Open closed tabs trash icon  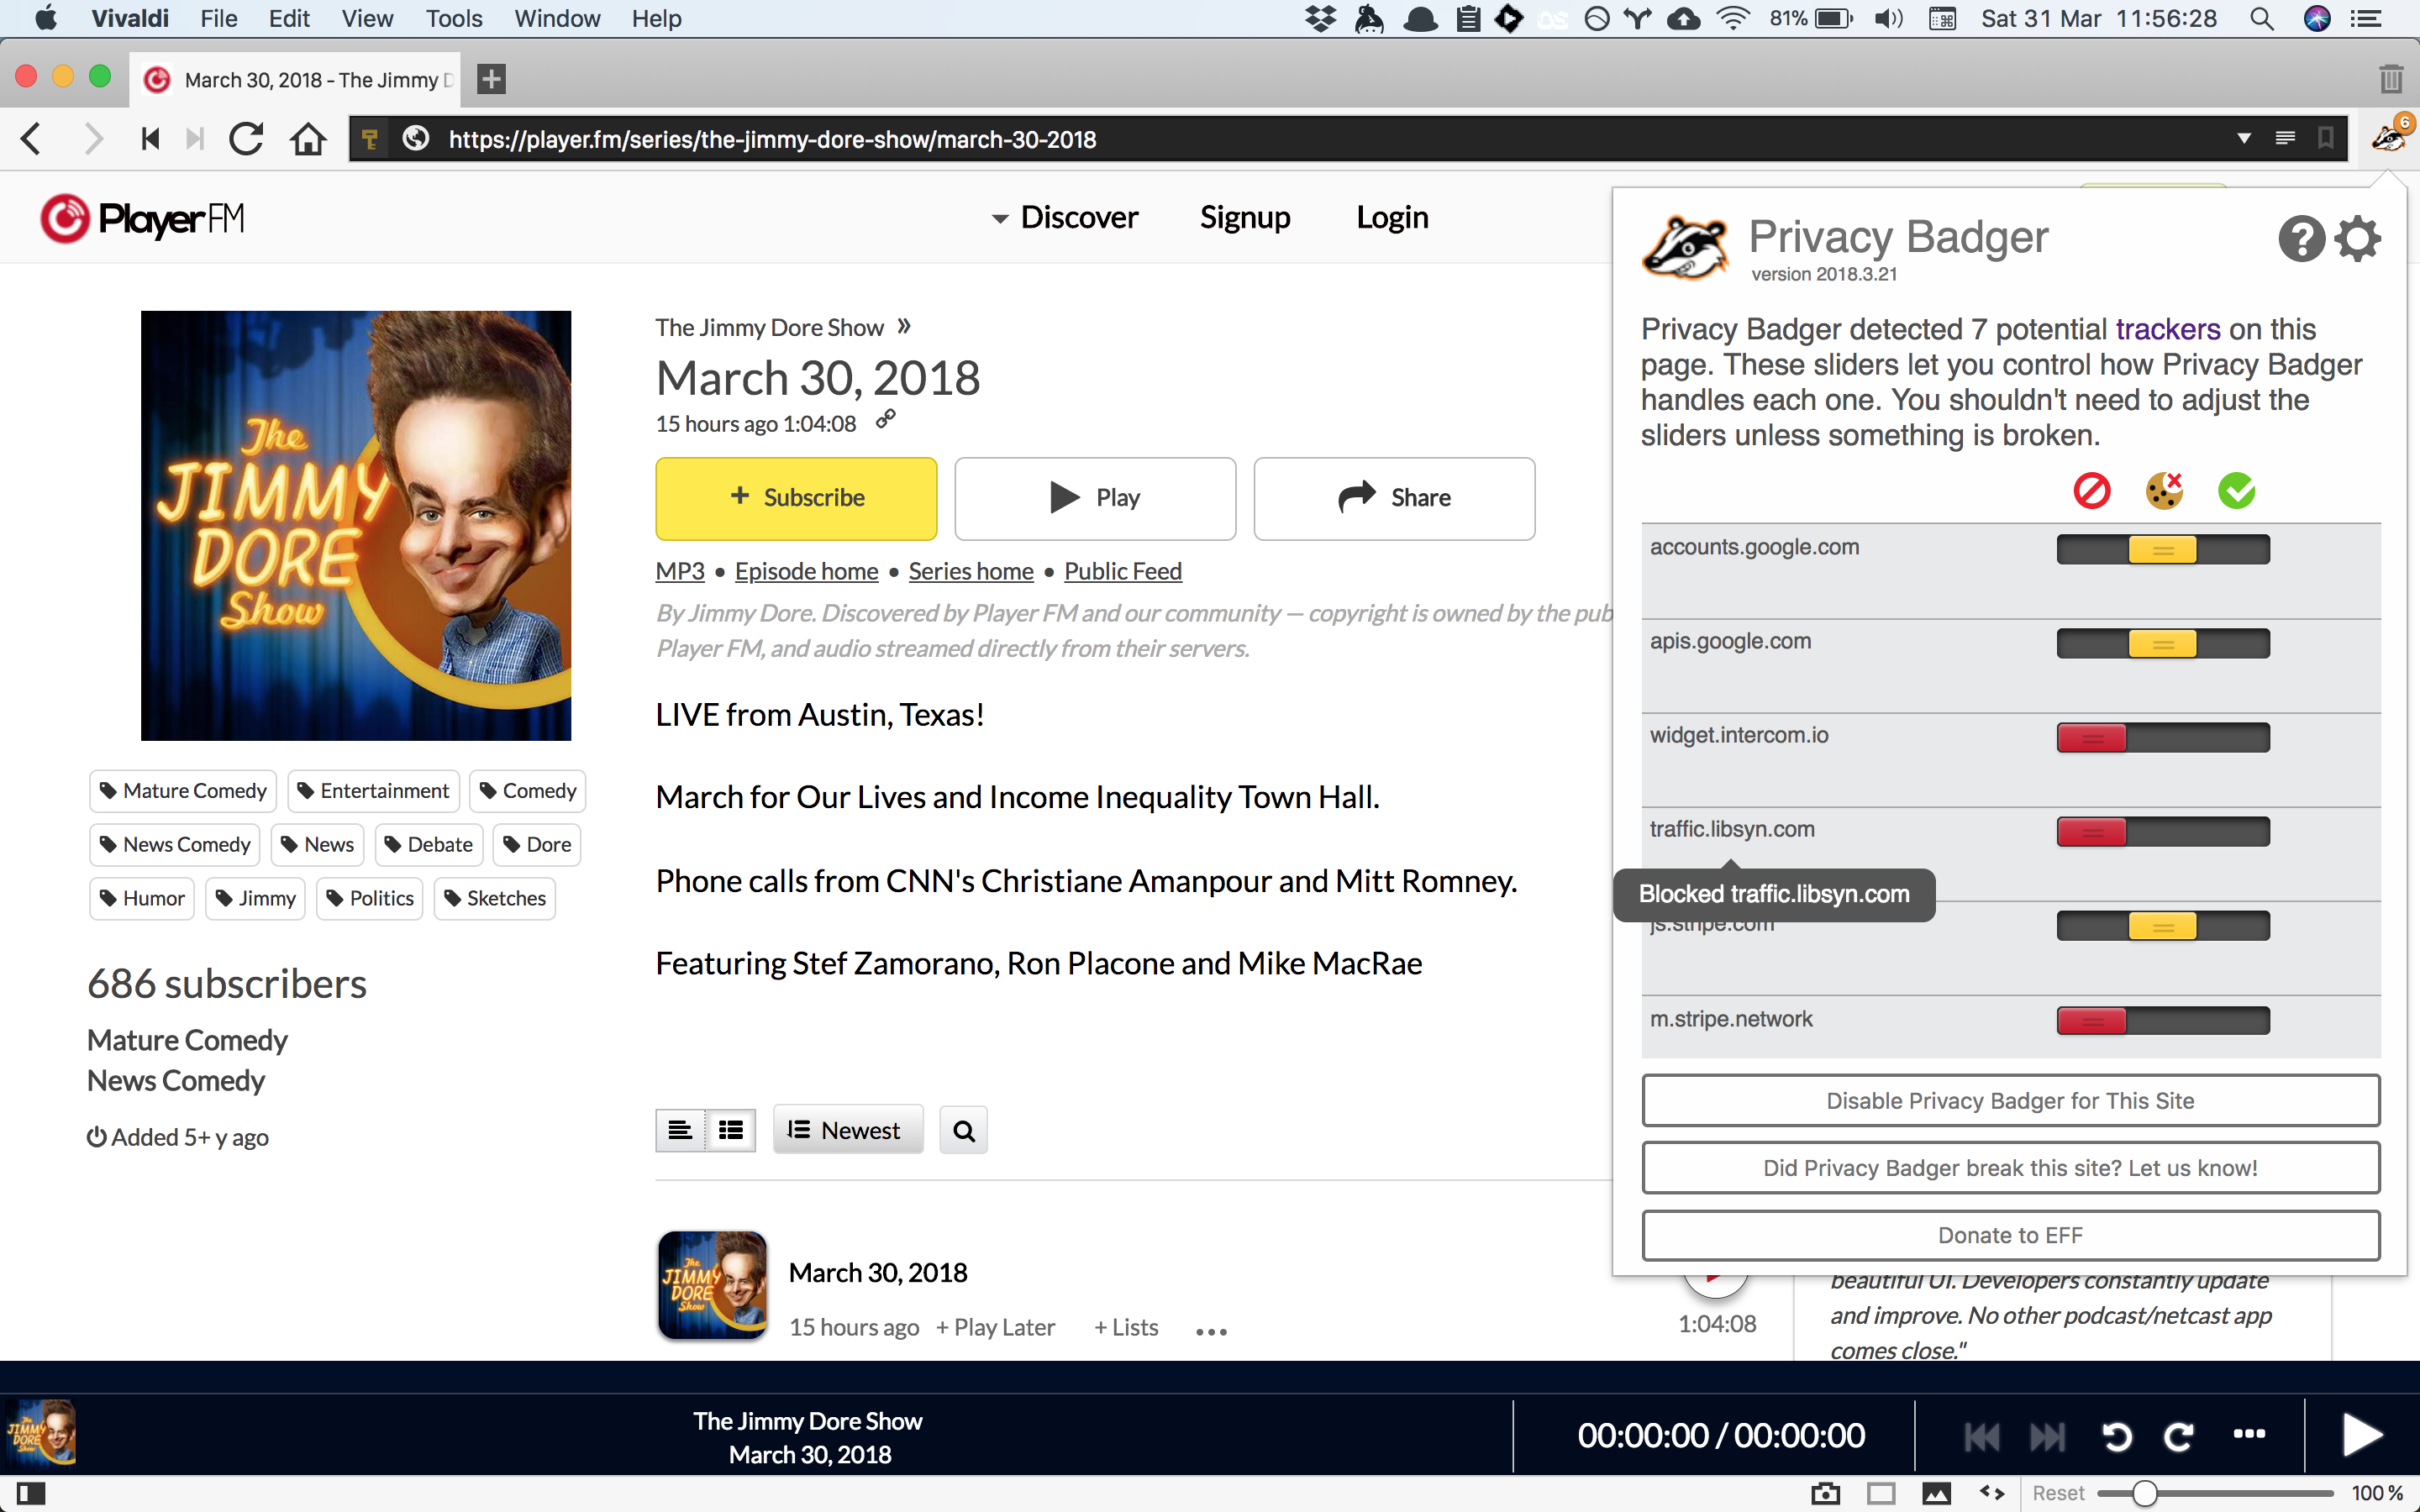click(2391, 79)
